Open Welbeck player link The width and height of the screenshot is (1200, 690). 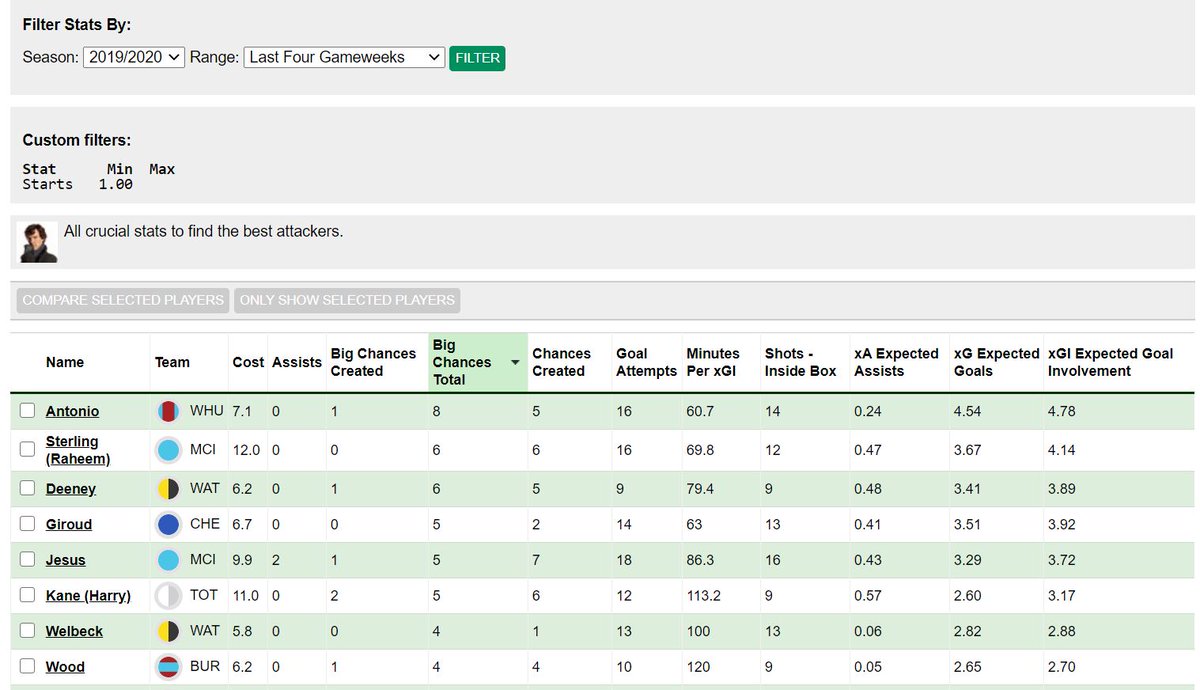[74, 631]
